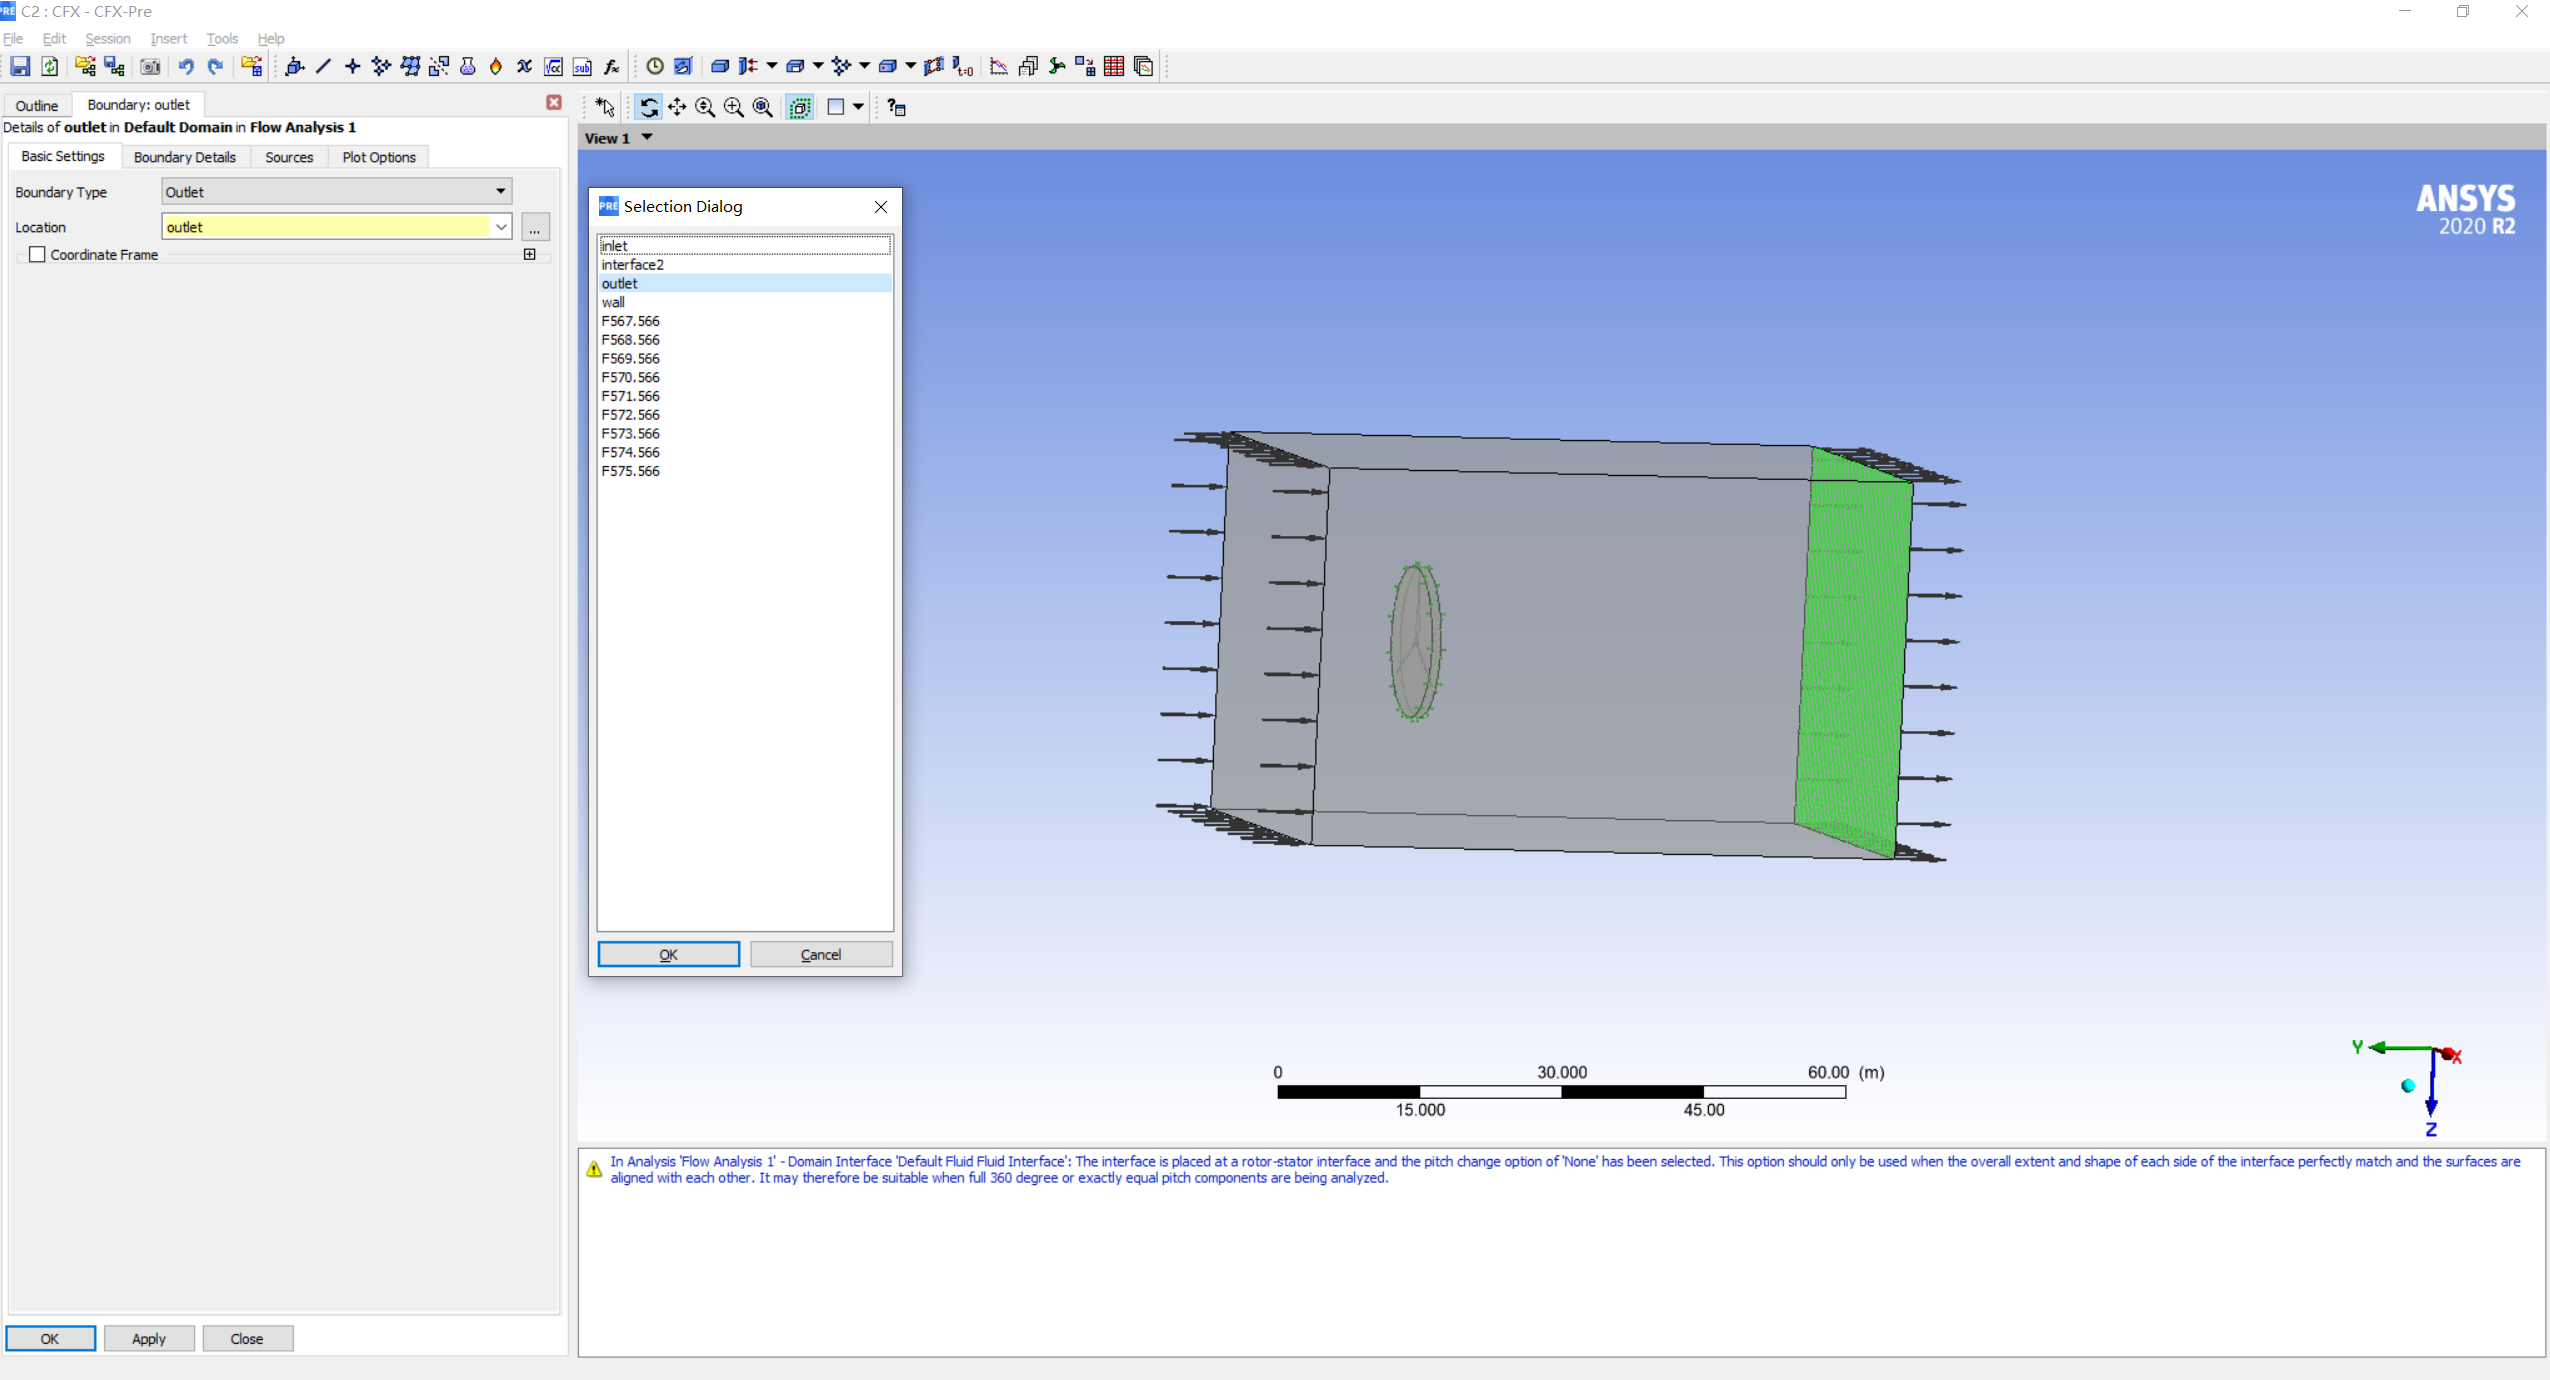Click OK in the Selection Dialog
Viewport: 2550px width, 1380px height.
coord(669,954)
